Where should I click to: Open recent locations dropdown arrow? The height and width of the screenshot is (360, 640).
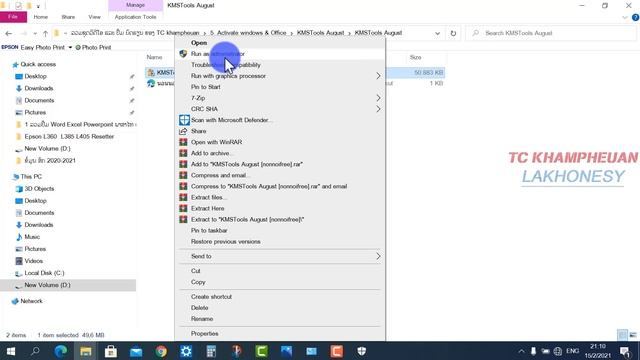35,33
